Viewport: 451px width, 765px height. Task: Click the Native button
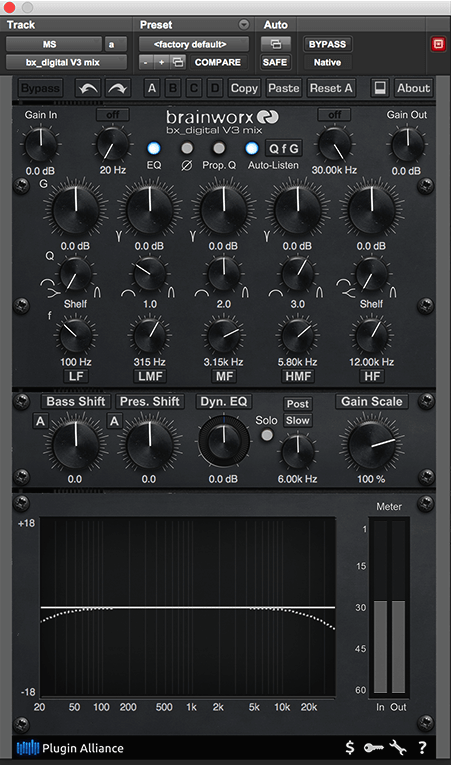tap(328, 62)
